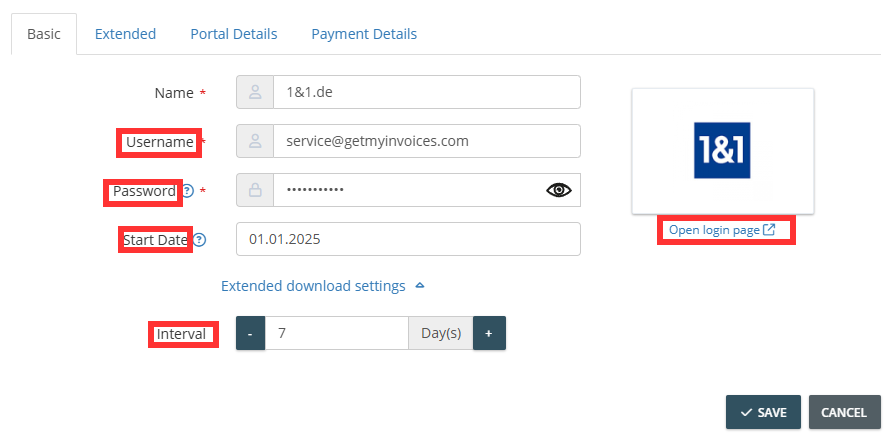Screen dimensions: 895x448
Task: Click the Password help question icon
Action: click(187, 191)
